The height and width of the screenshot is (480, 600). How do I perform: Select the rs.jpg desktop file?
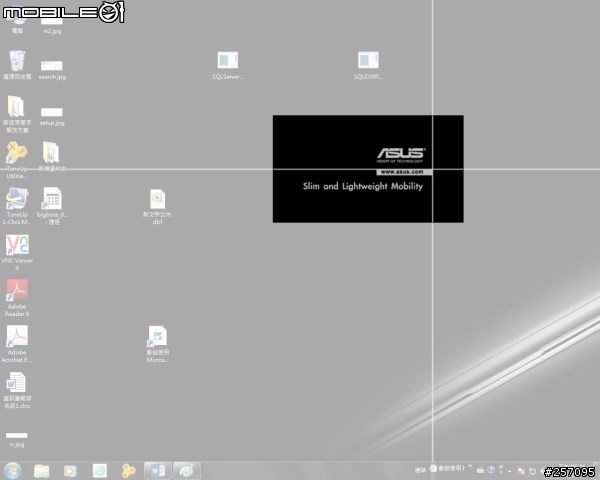click(17, 439)
